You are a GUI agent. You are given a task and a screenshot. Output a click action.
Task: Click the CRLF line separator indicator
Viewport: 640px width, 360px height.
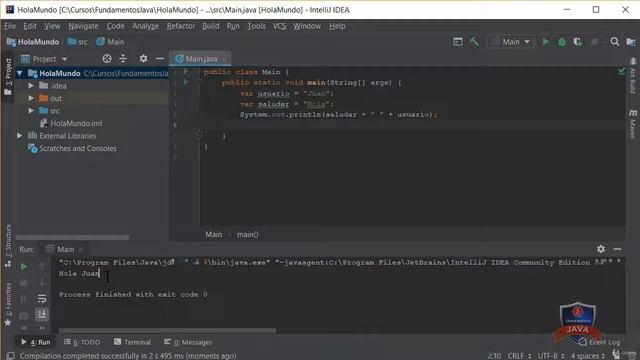pos(519,356)
